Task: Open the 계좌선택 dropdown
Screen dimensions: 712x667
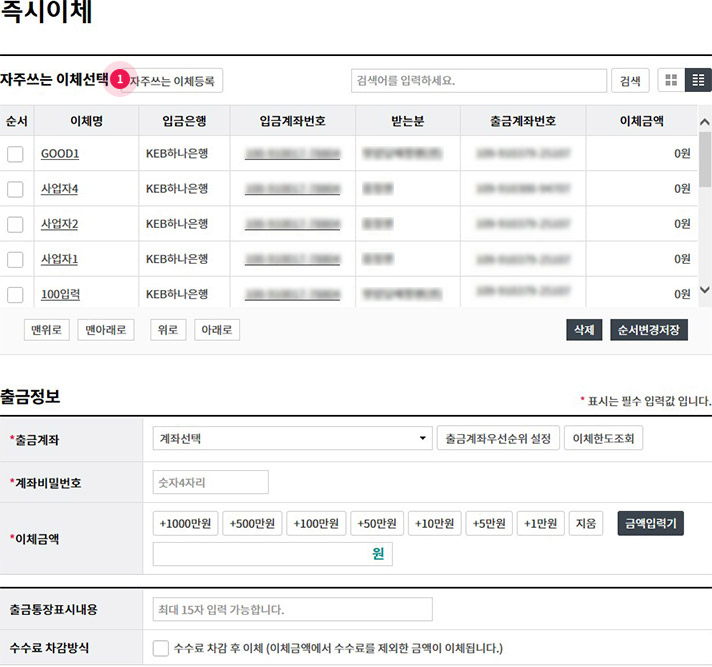Action: [291, 438]
